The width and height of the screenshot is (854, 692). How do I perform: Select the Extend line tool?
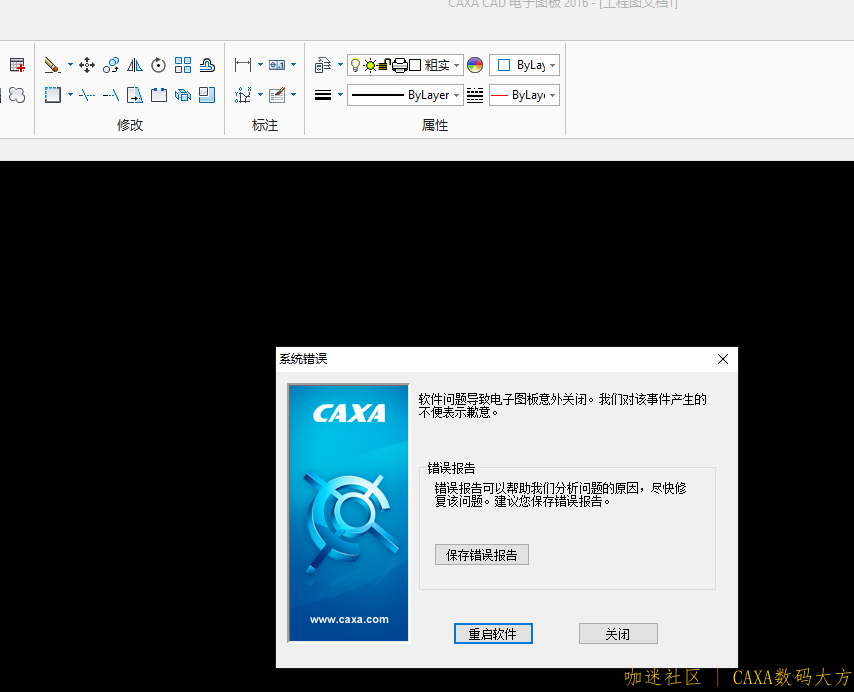tap(111, 95)
